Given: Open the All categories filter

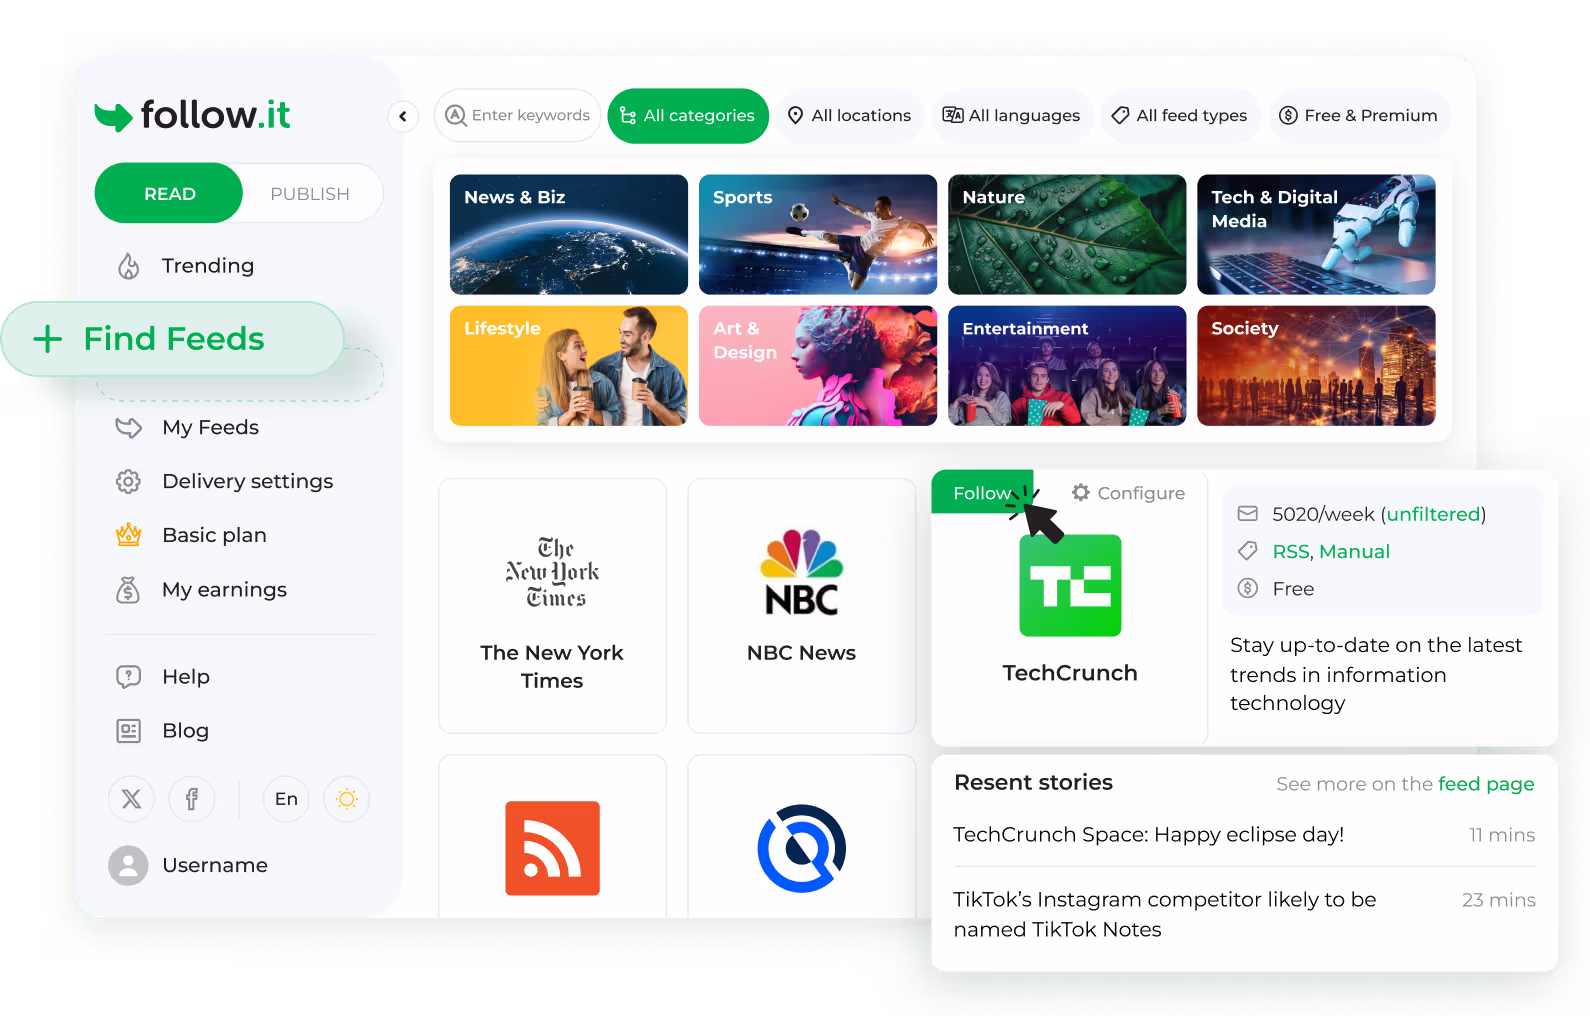Looking at the screenshot, I should 688,116.
